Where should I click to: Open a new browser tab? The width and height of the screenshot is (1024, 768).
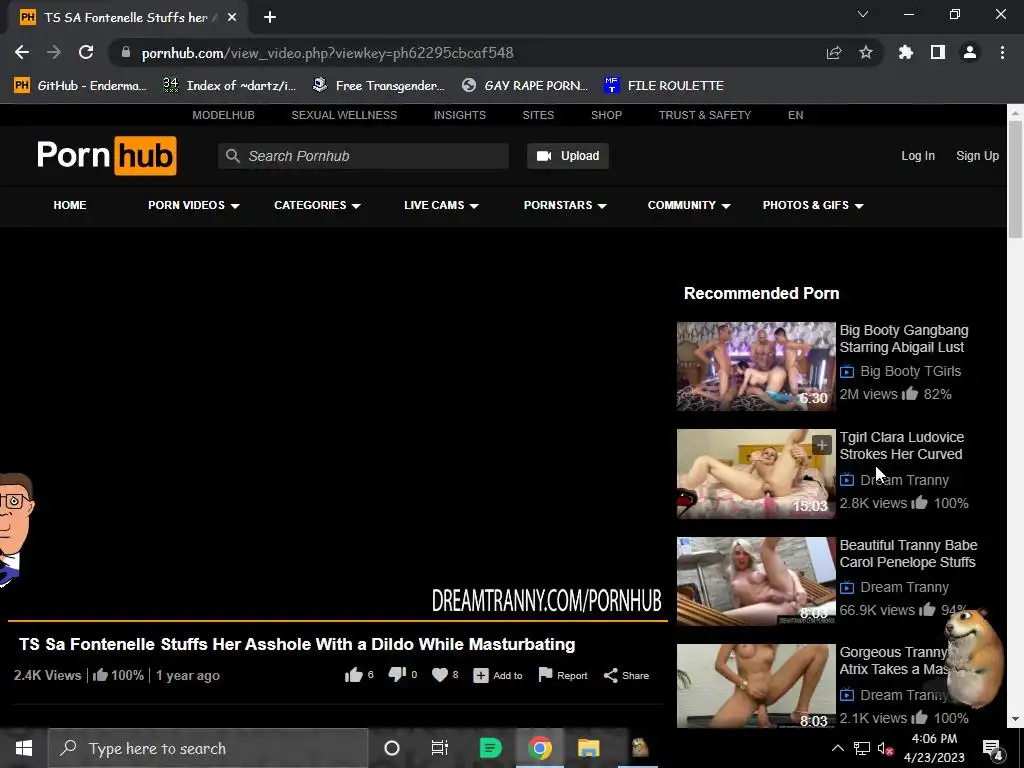coord(270,17)
